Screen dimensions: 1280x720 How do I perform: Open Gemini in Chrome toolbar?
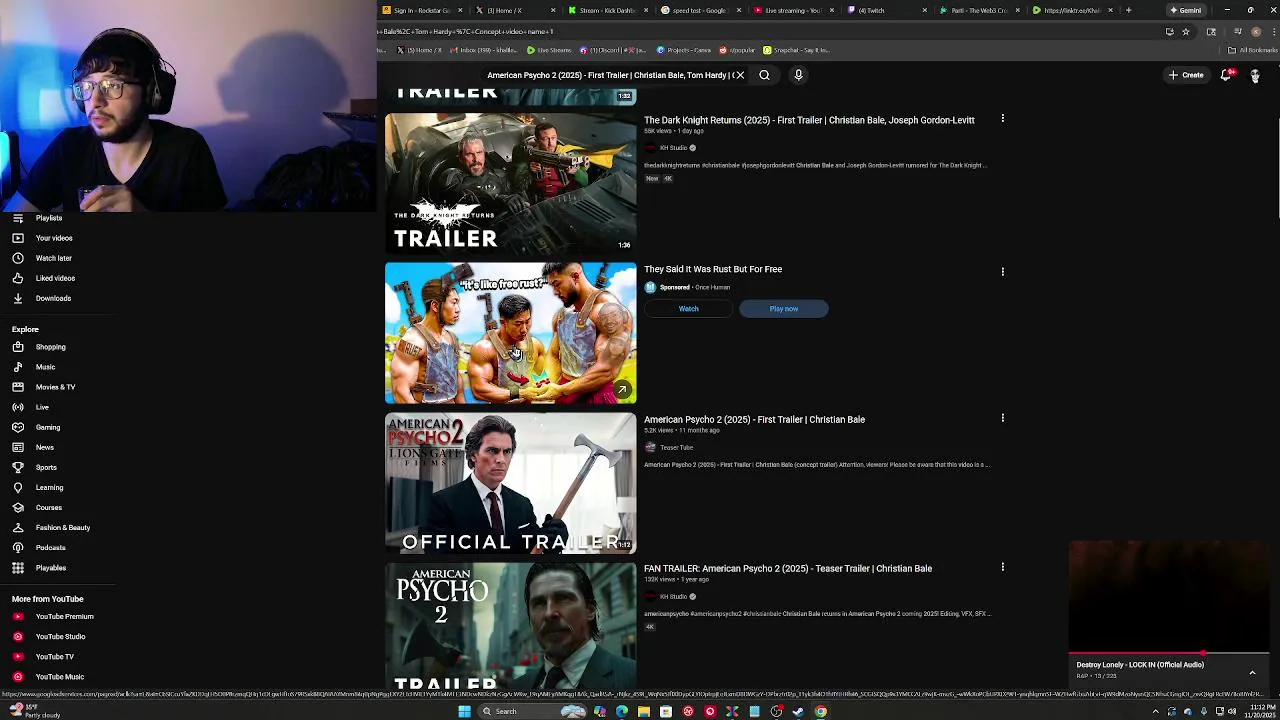click(1186, 10)
